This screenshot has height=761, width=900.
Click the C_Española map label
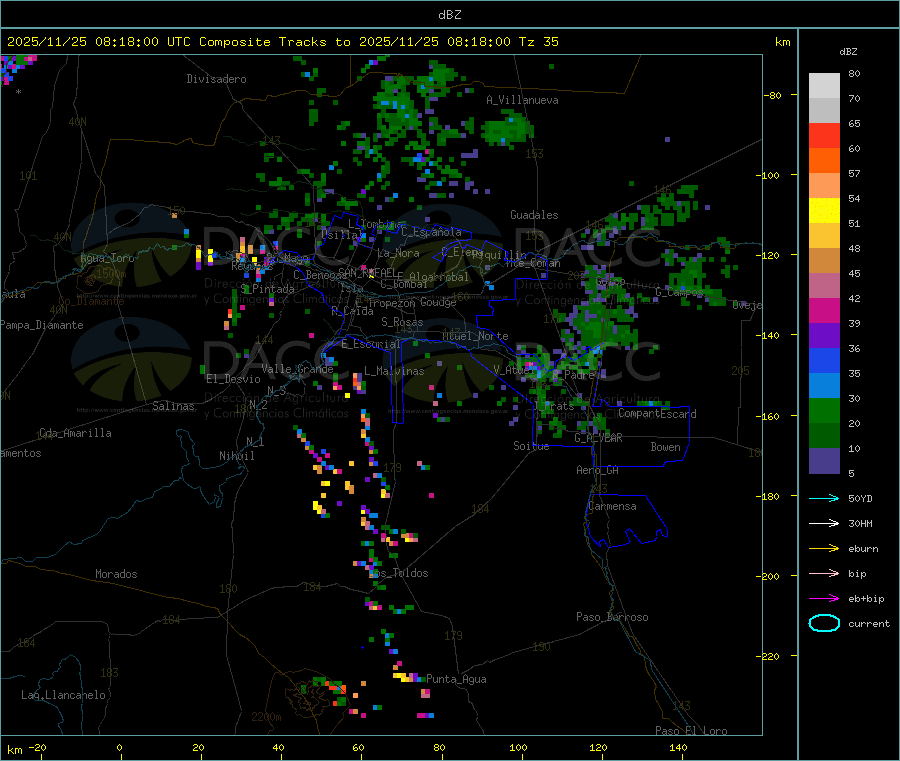pyautogui.click(x=431, y=232)
